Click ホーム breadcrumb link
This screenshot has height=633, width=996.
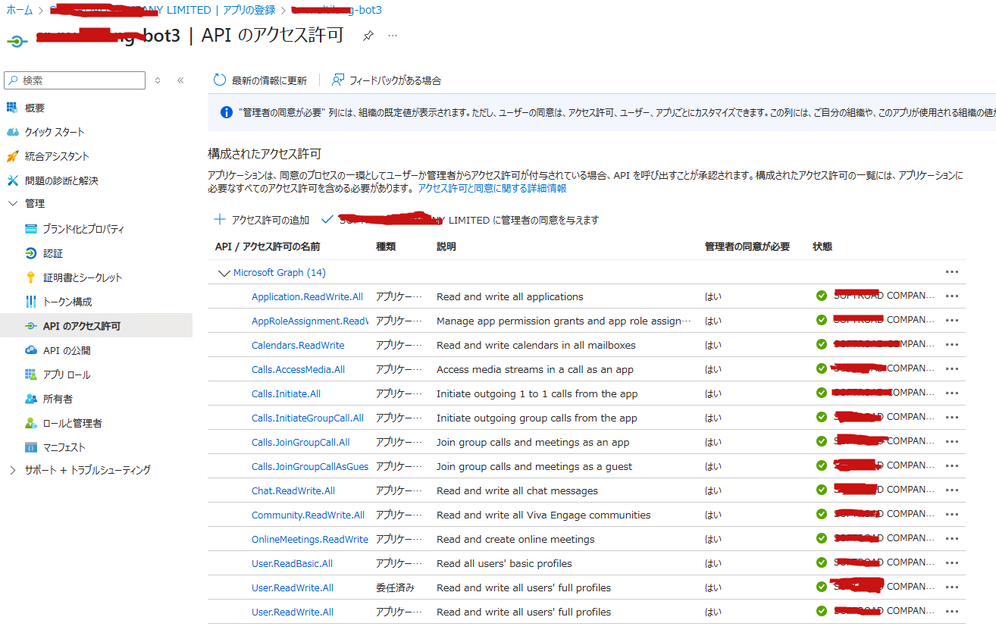point(19,10)
